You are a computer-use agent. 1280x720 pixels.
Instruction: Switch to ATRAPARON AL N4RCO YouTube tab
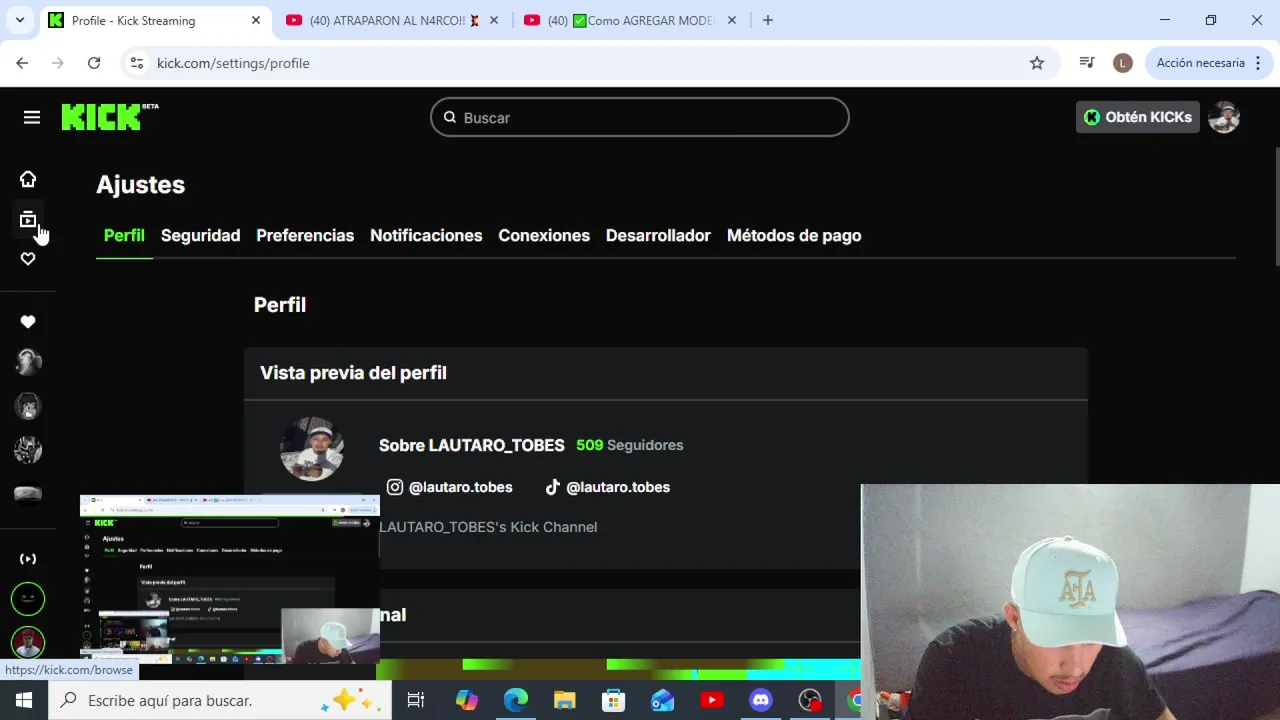[380, 20]
